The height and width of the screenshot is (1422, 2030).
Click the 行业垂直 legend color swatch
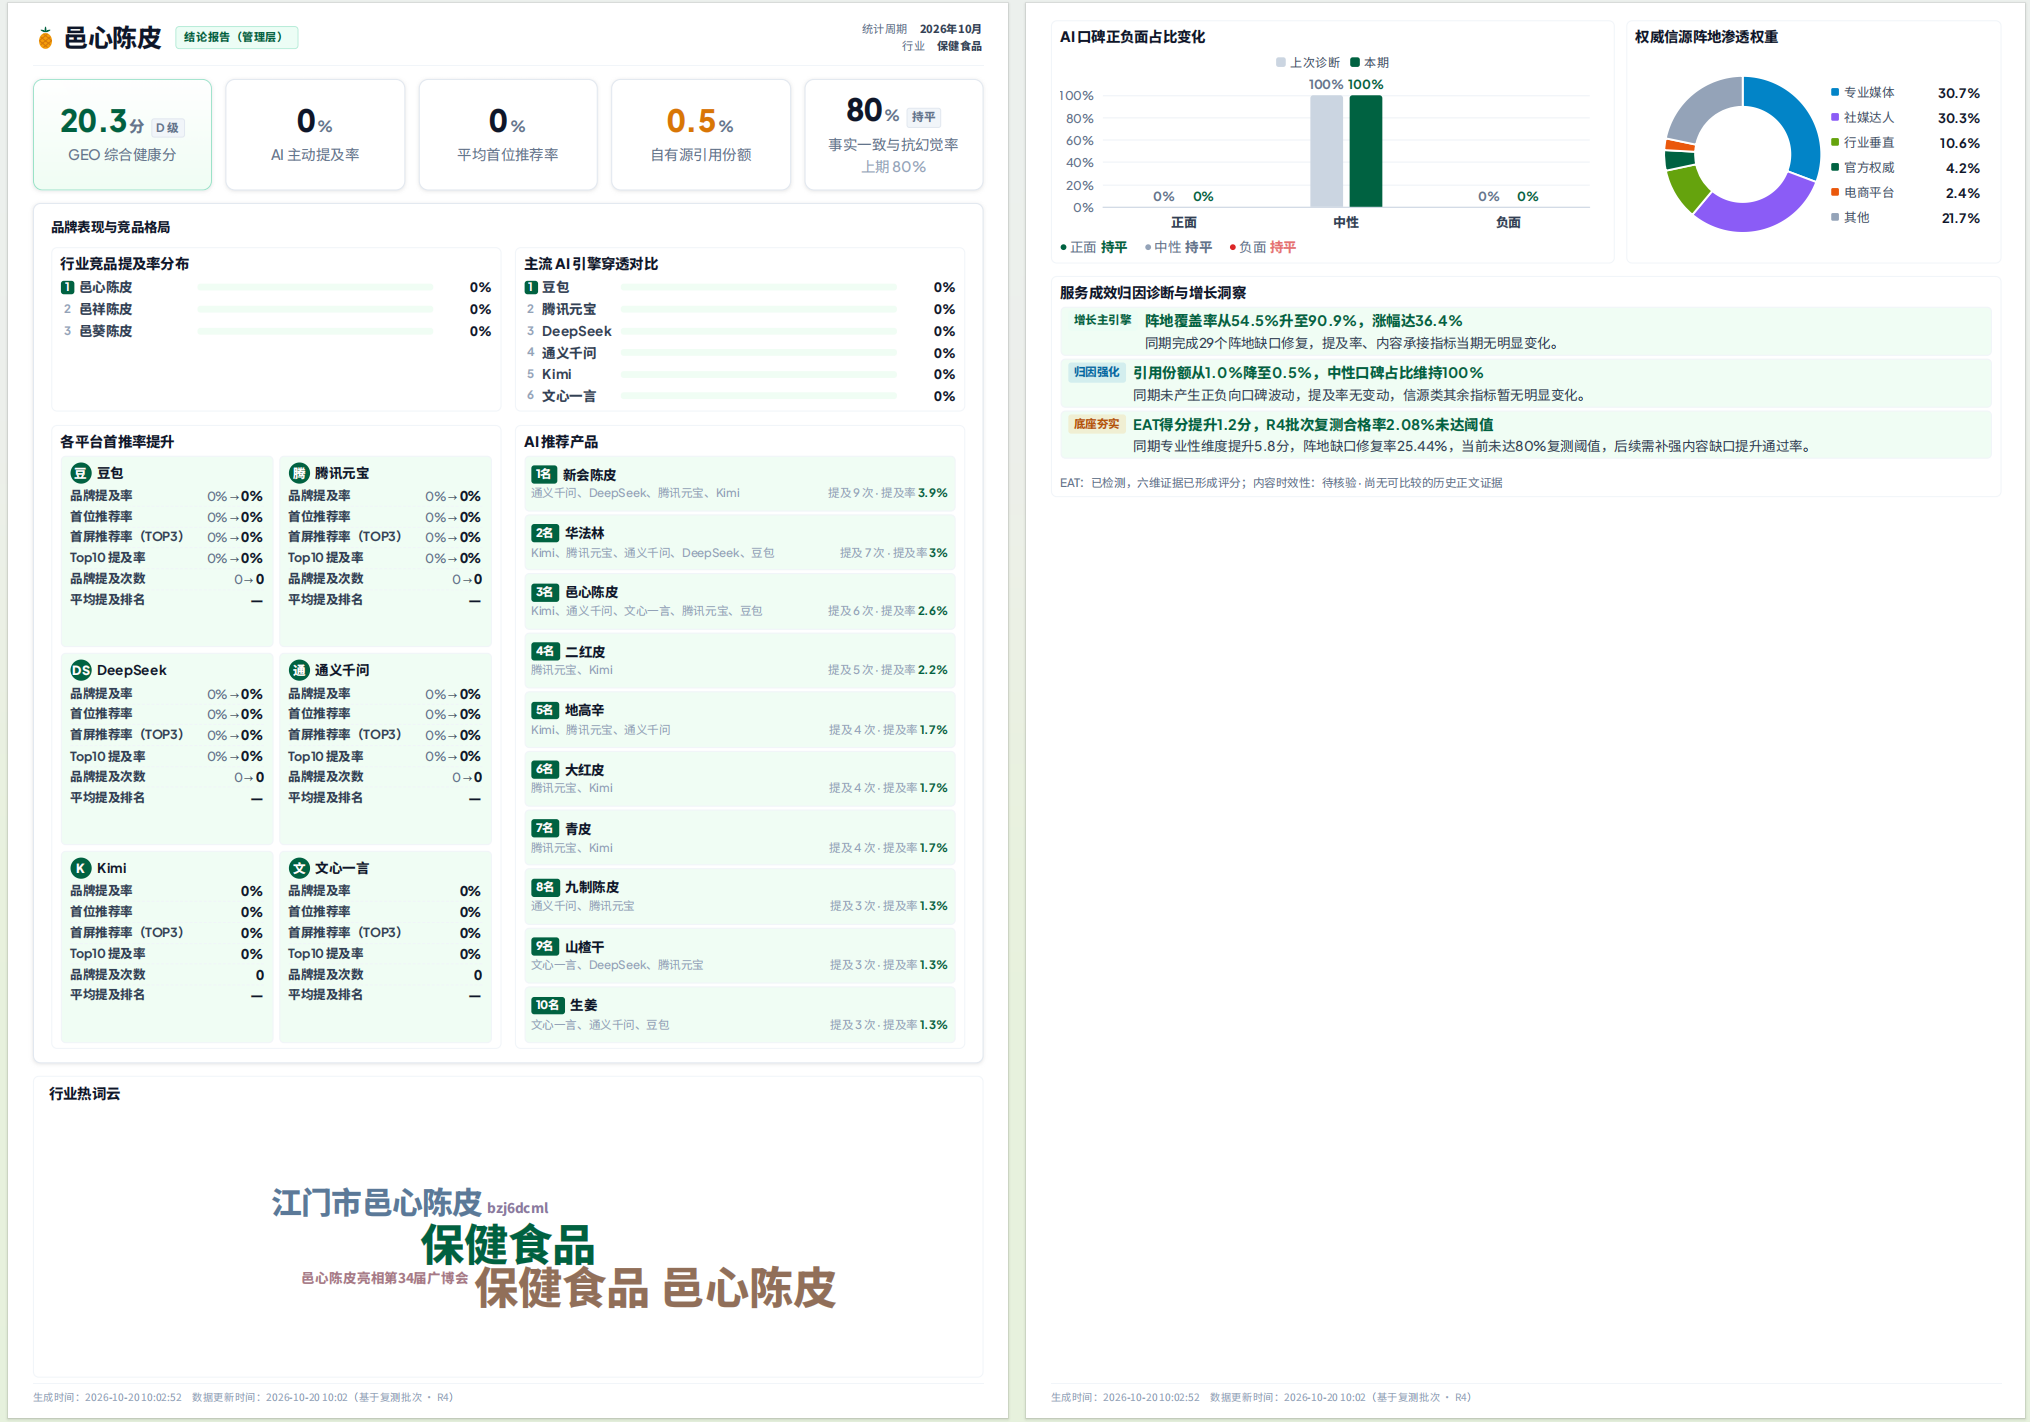coord(1835,142)
